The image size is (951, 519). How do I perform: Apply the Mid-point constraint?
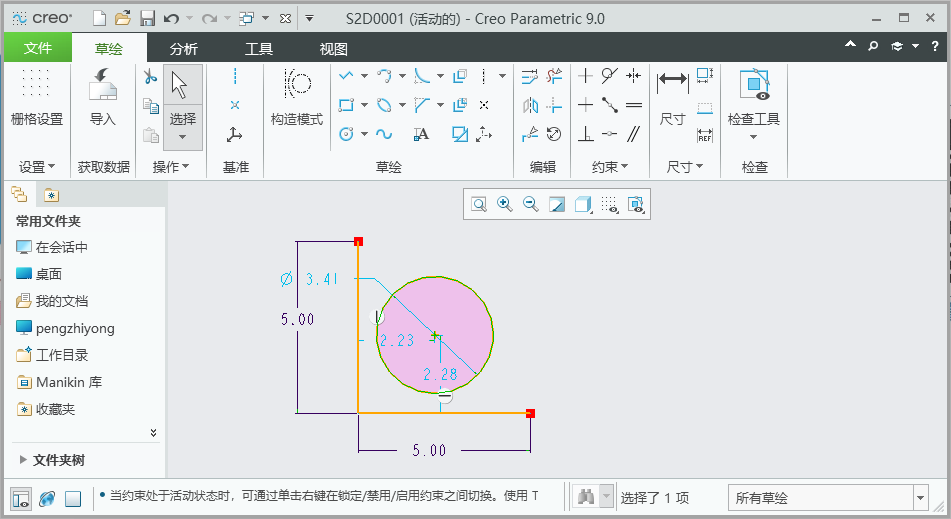pos(610,105)
